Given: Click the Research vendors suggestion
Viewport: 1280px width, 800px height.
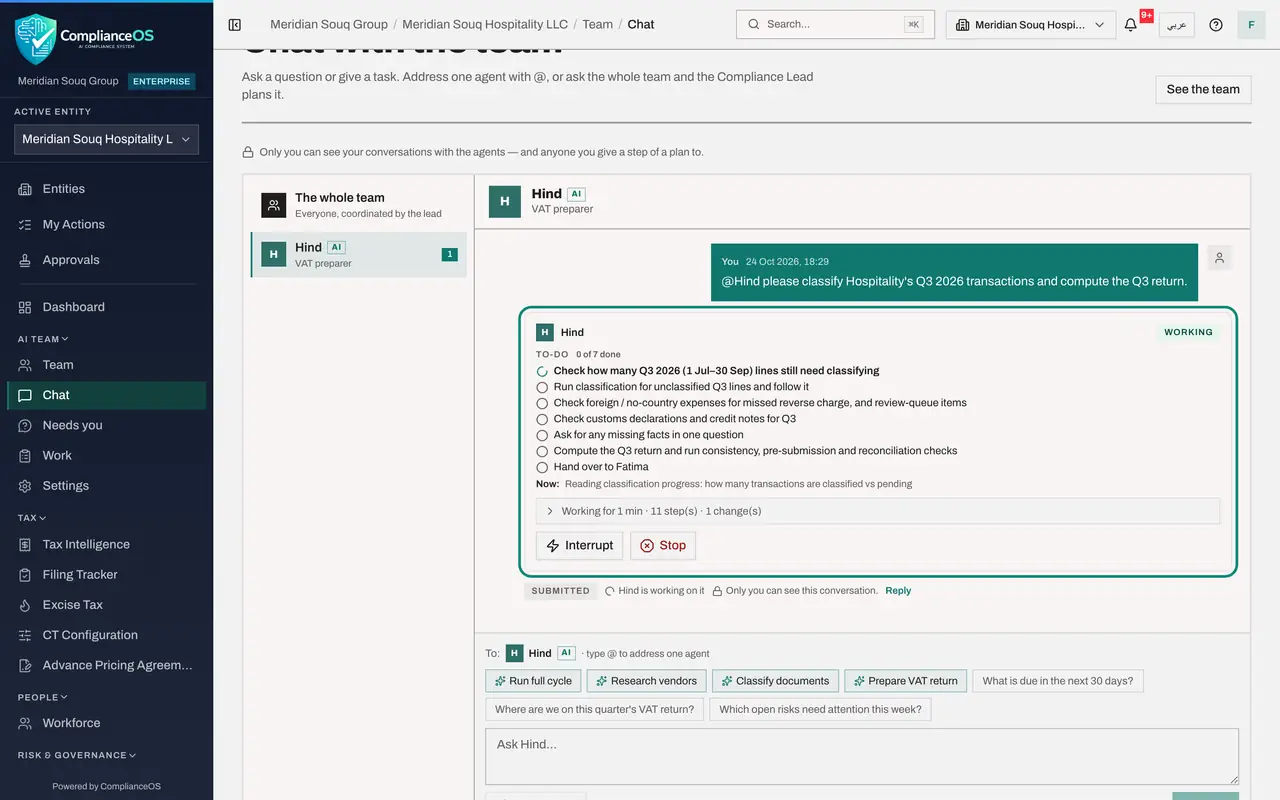Looking at the screenshot, I should [646, 681].
